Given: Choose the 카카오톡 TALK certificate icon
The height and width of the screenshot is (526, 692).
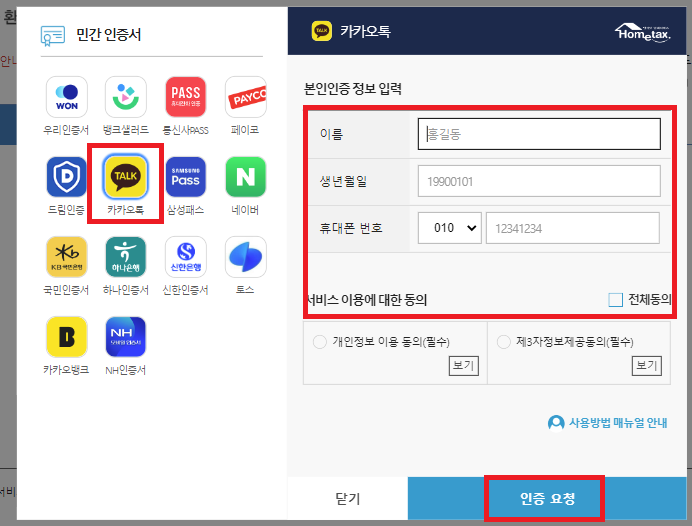Looking at the screenshot, I should click(x=126, y=177).
